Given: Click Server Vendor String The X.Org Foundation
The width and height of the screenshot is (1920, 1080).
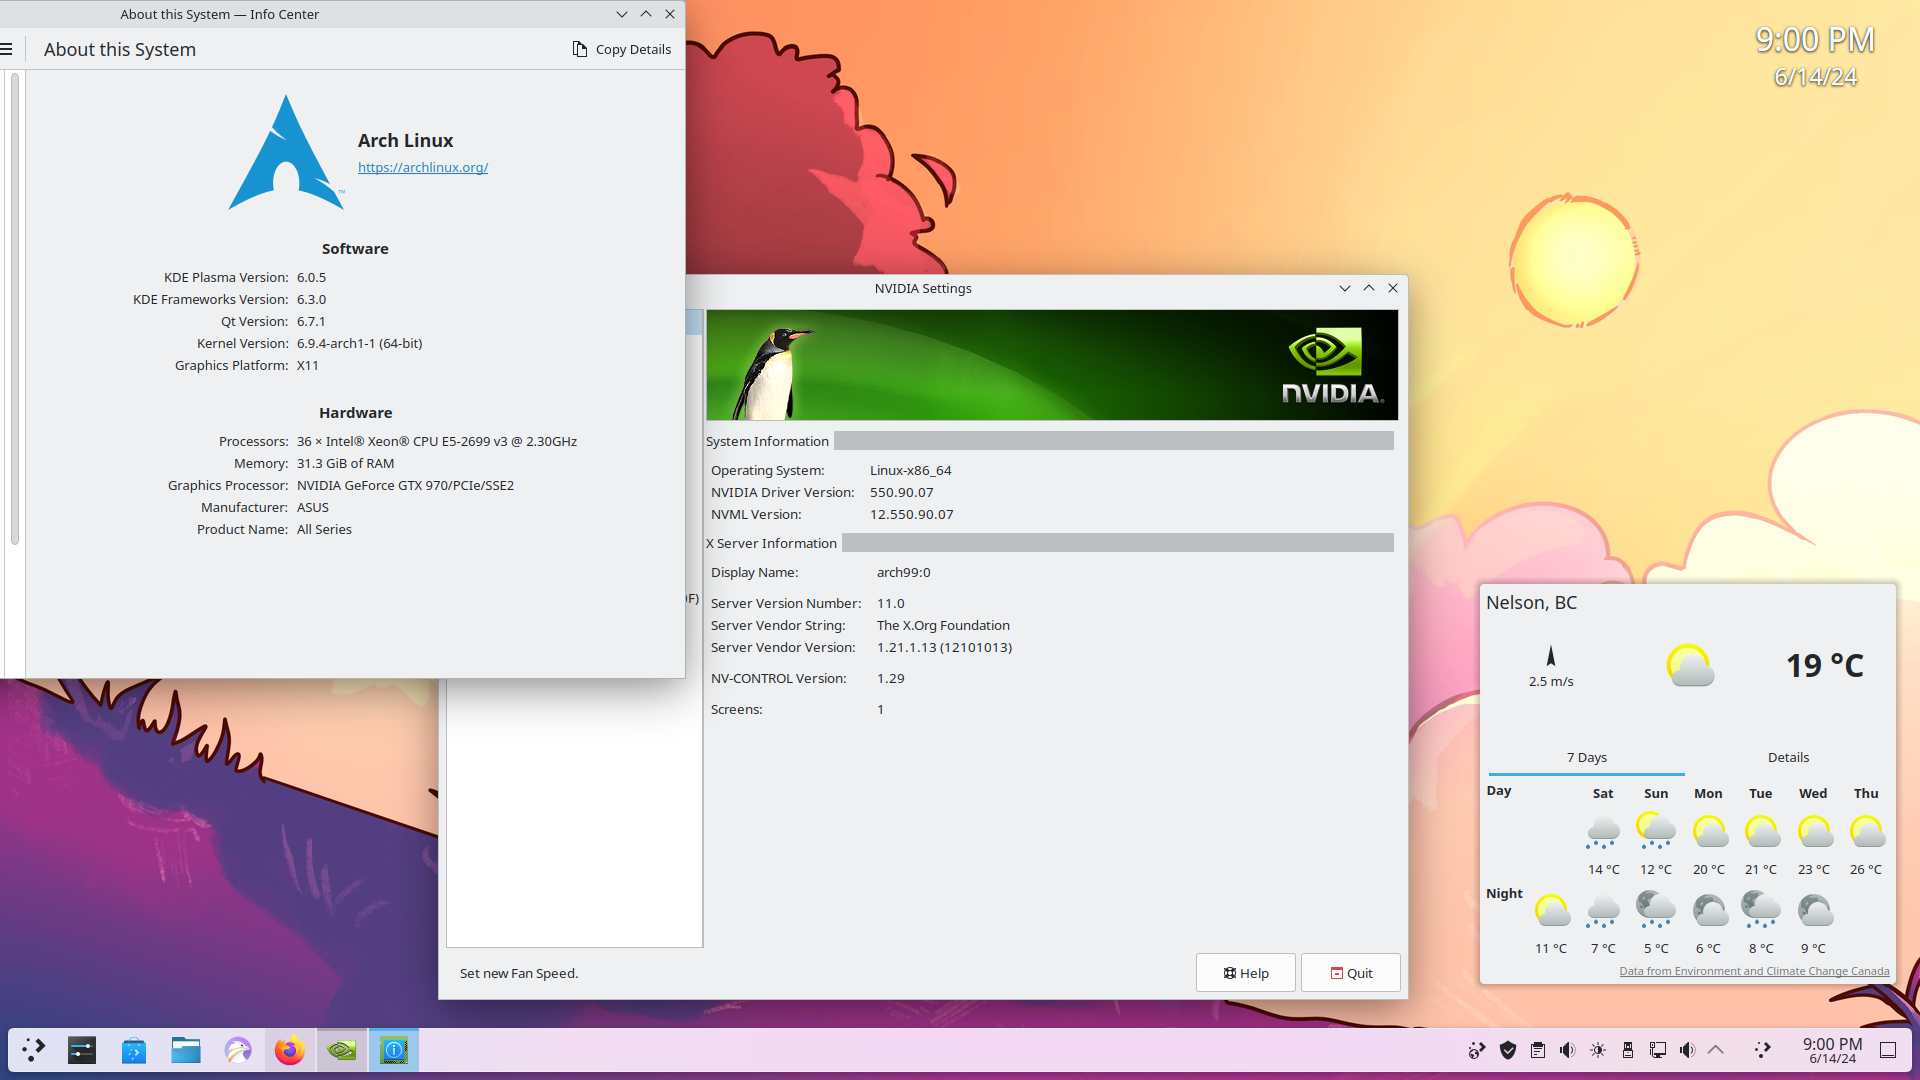Looking at the screenshot, I should (x=943, y=626).
